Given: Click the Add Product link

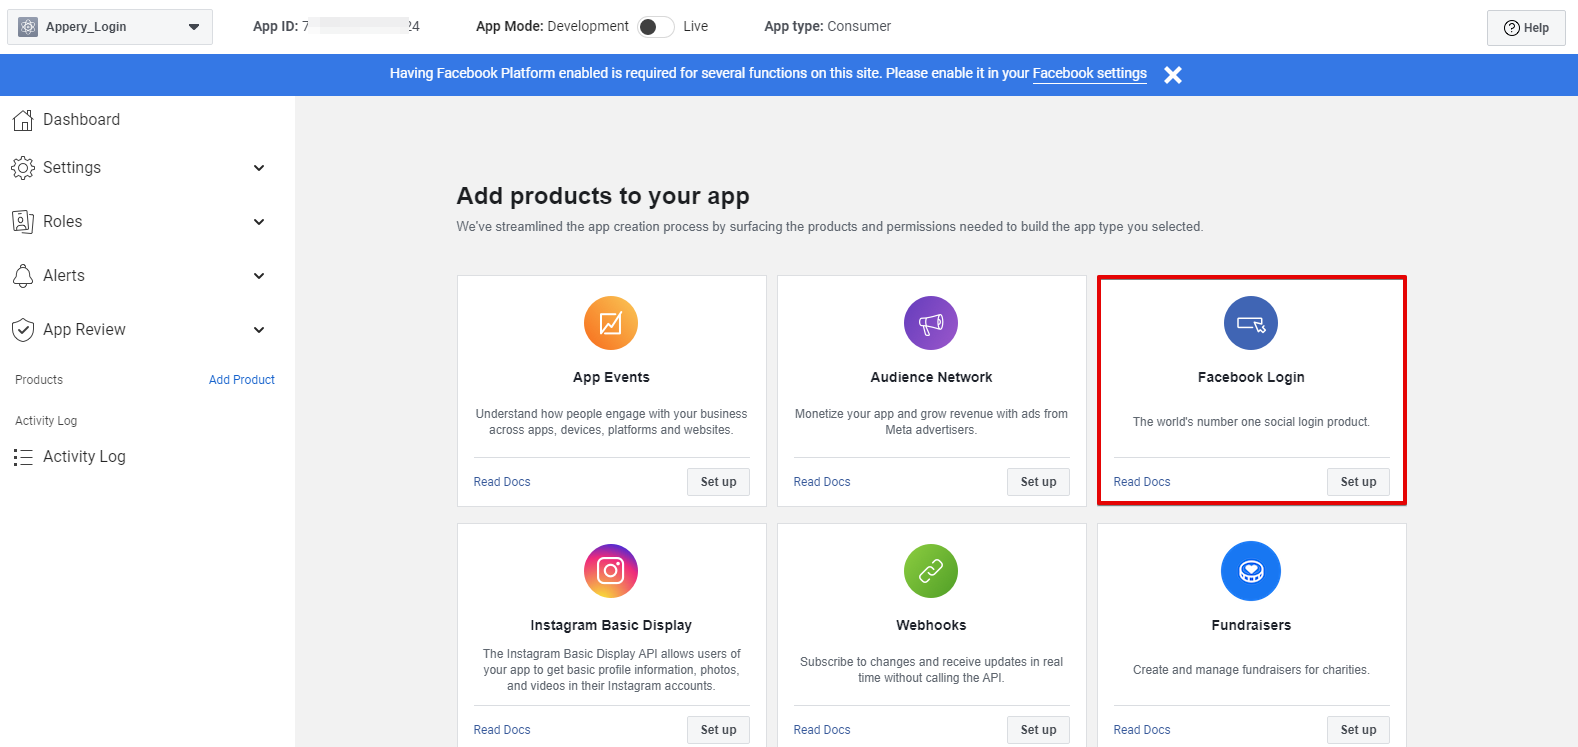Looking at the screenshot, I should 242,380.
